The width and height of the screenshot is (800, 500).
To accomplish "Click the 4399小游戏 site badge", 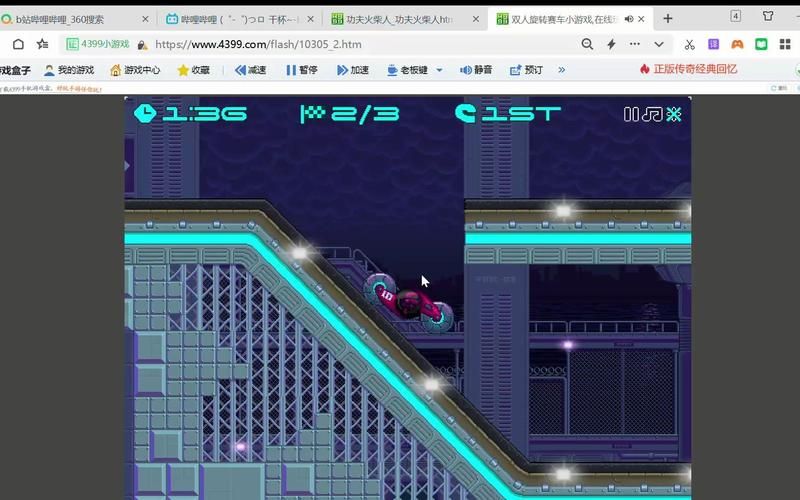I will [x=98, y=44].
